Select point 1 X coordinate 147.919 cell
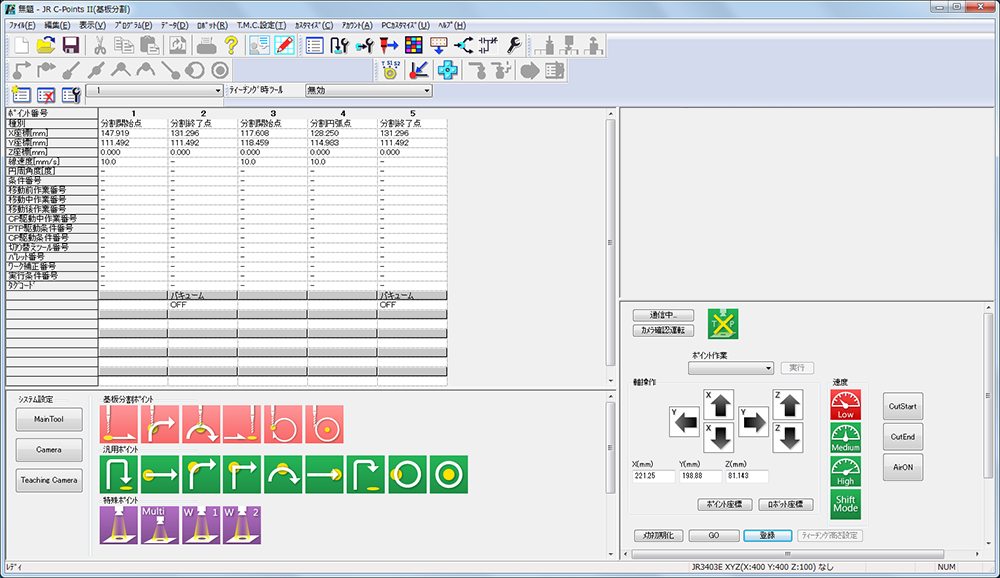Image resolution: width=1000 pixels, height=578 pixels. coord(133,133)
